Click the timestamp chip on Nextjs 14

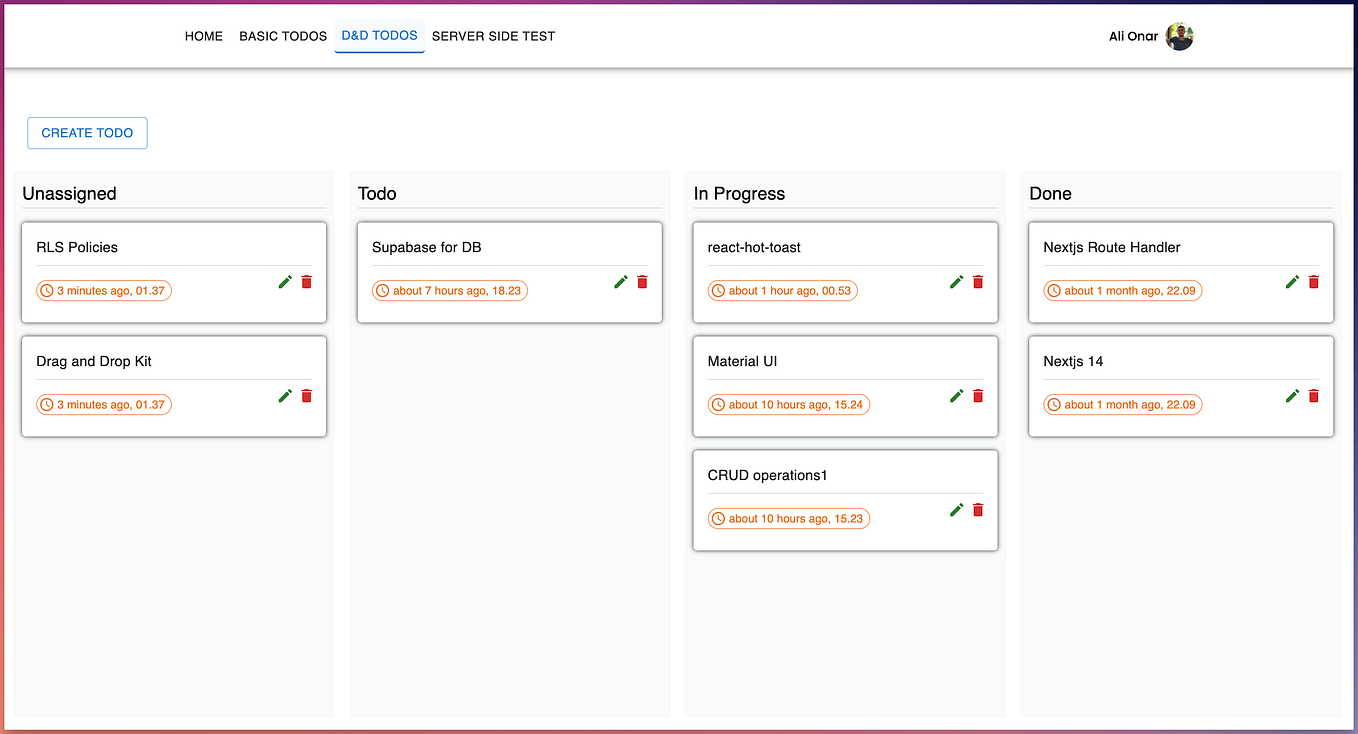pyautogui.click(x=1122, y=404)
